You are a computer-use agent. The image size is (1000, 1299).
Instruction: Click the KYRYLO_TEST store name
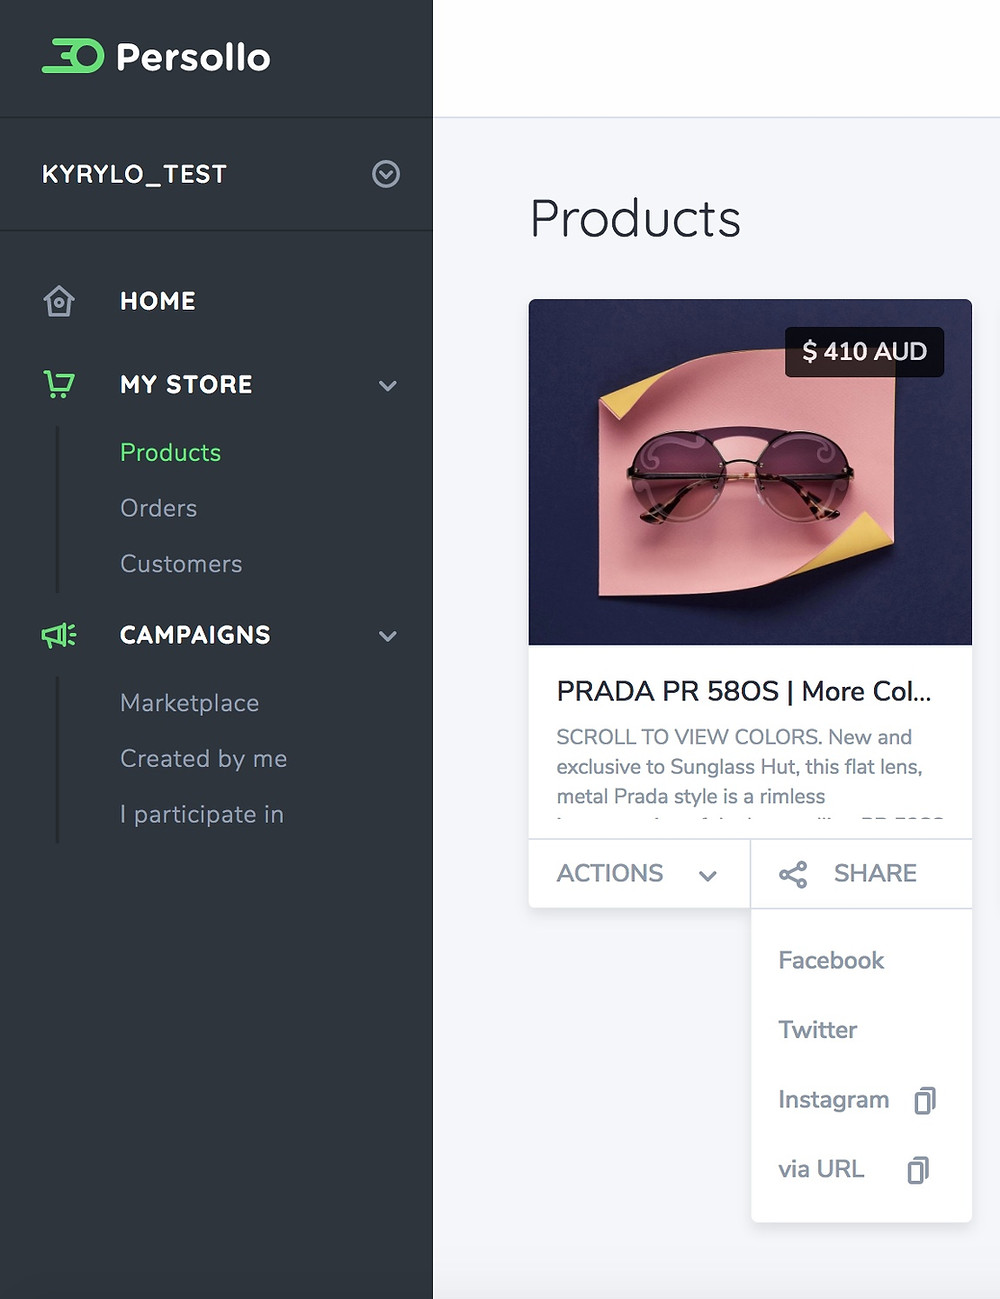(x=134, y=174)
